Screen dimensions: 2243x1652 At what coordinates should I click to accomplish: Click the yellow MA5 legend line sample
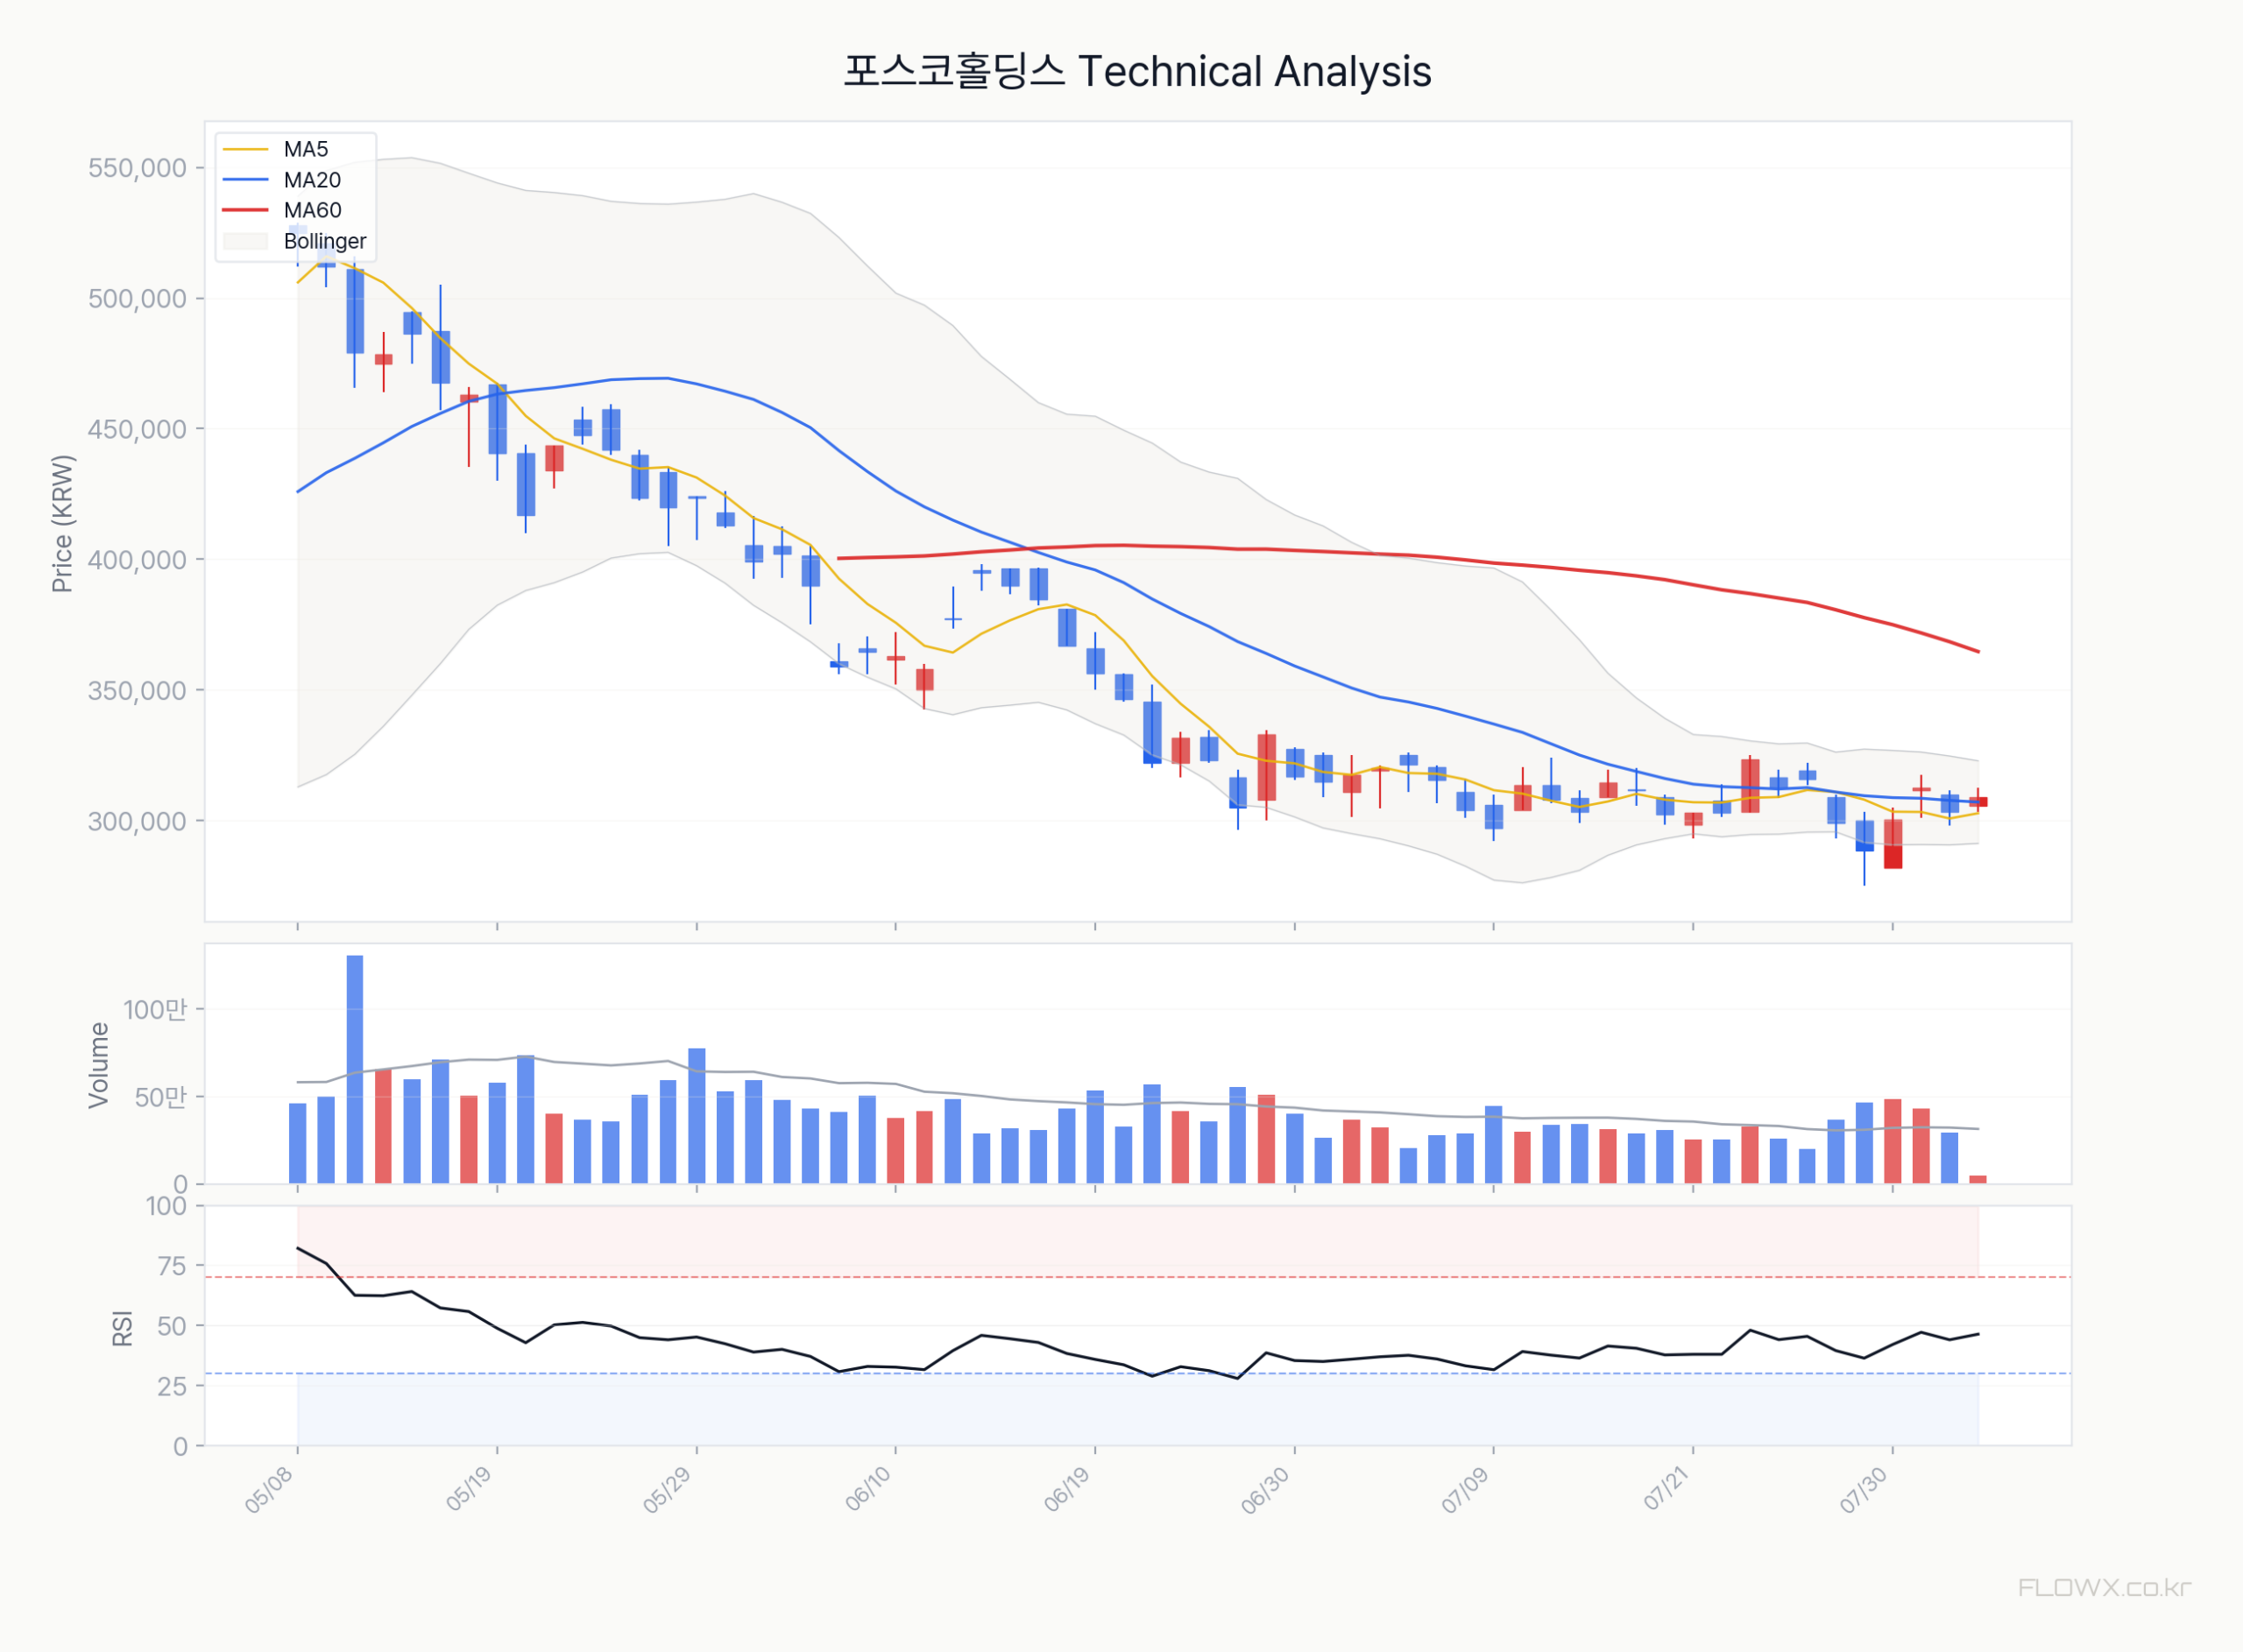tap(245, 149)
